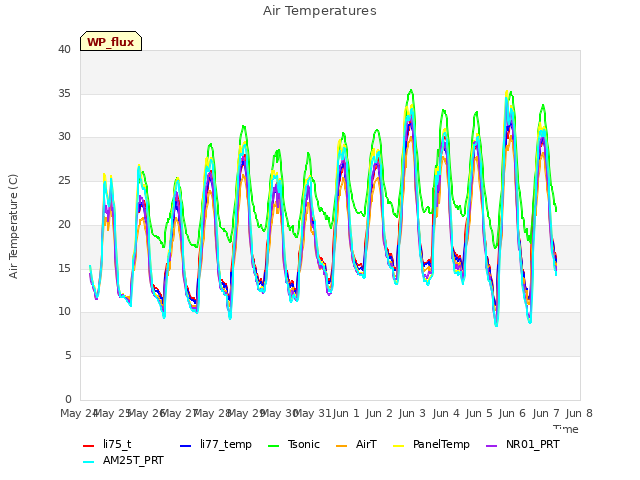Viewport: 640px width, 480px height.
Task: Click the y-axis tick label 0
Action: click(68, 399)
